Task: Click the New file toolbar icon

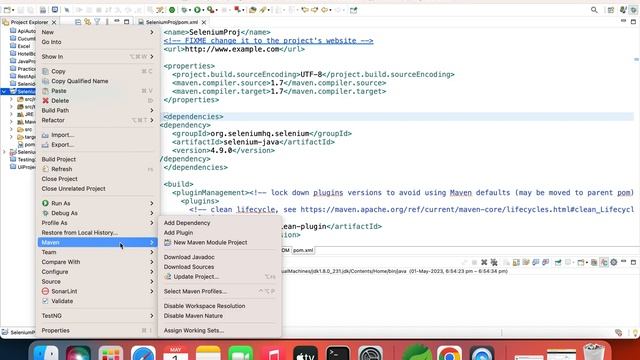Action: [7, 10]
